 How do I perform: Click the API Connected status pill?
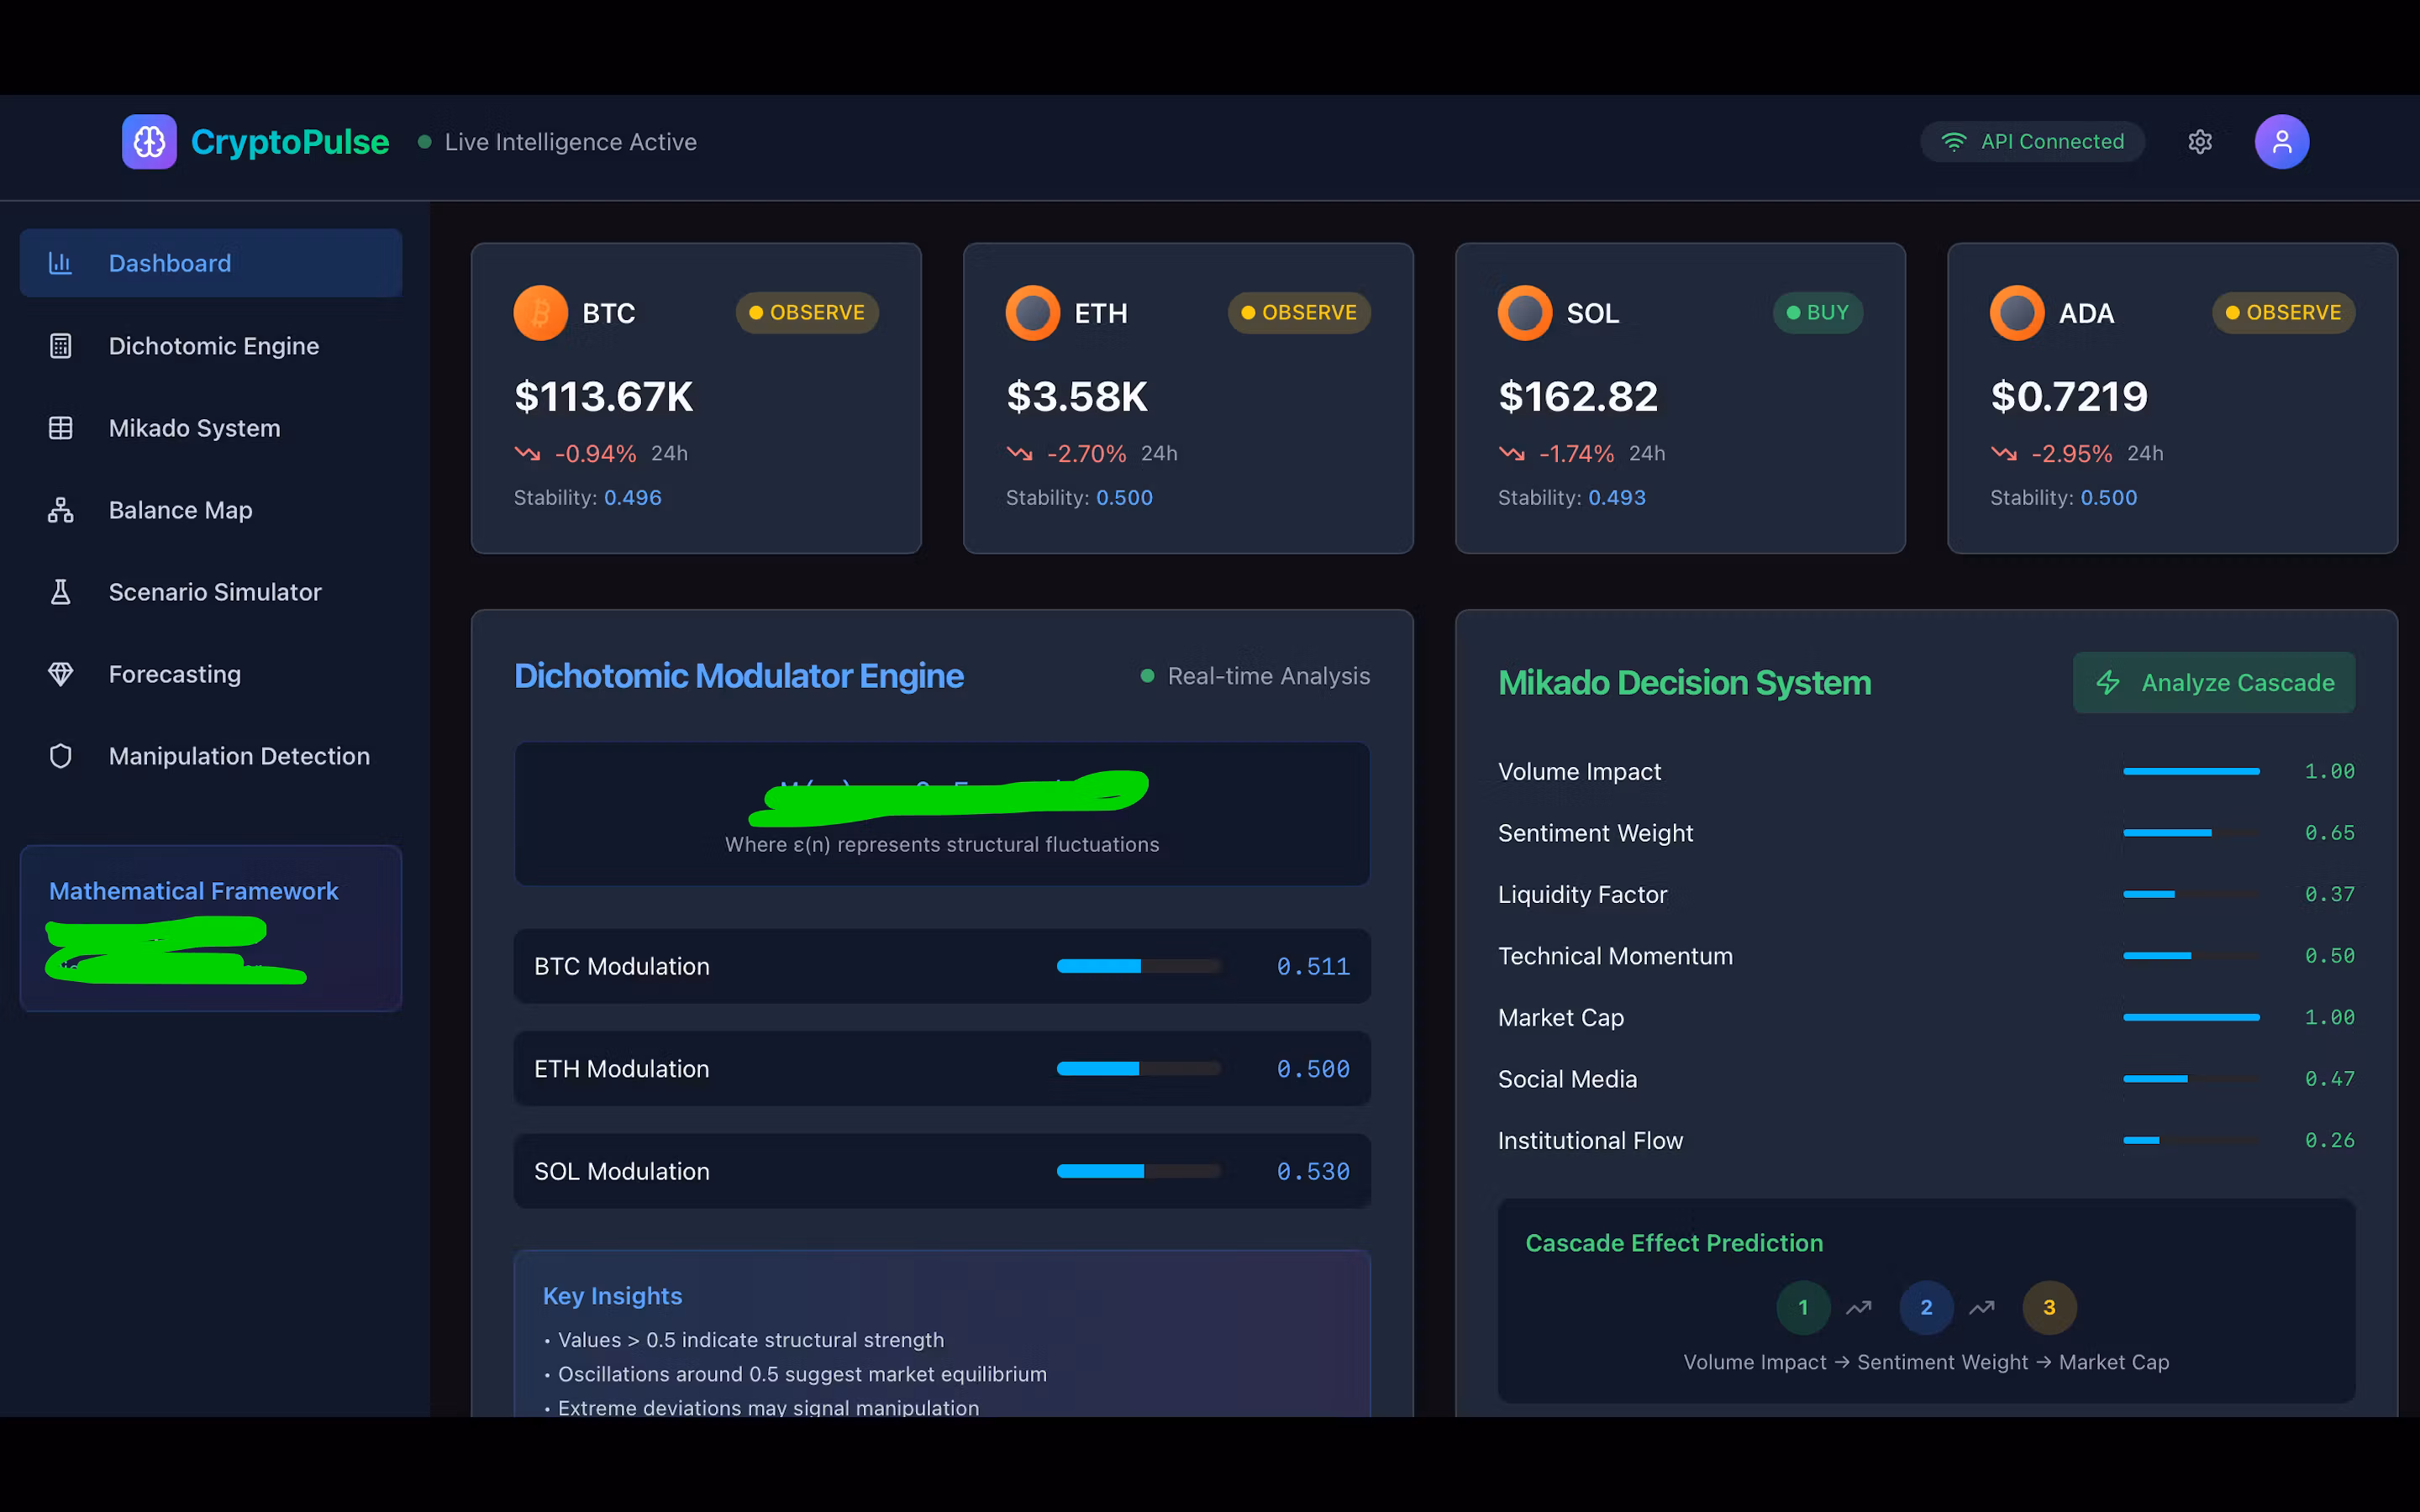(2032, 142)
